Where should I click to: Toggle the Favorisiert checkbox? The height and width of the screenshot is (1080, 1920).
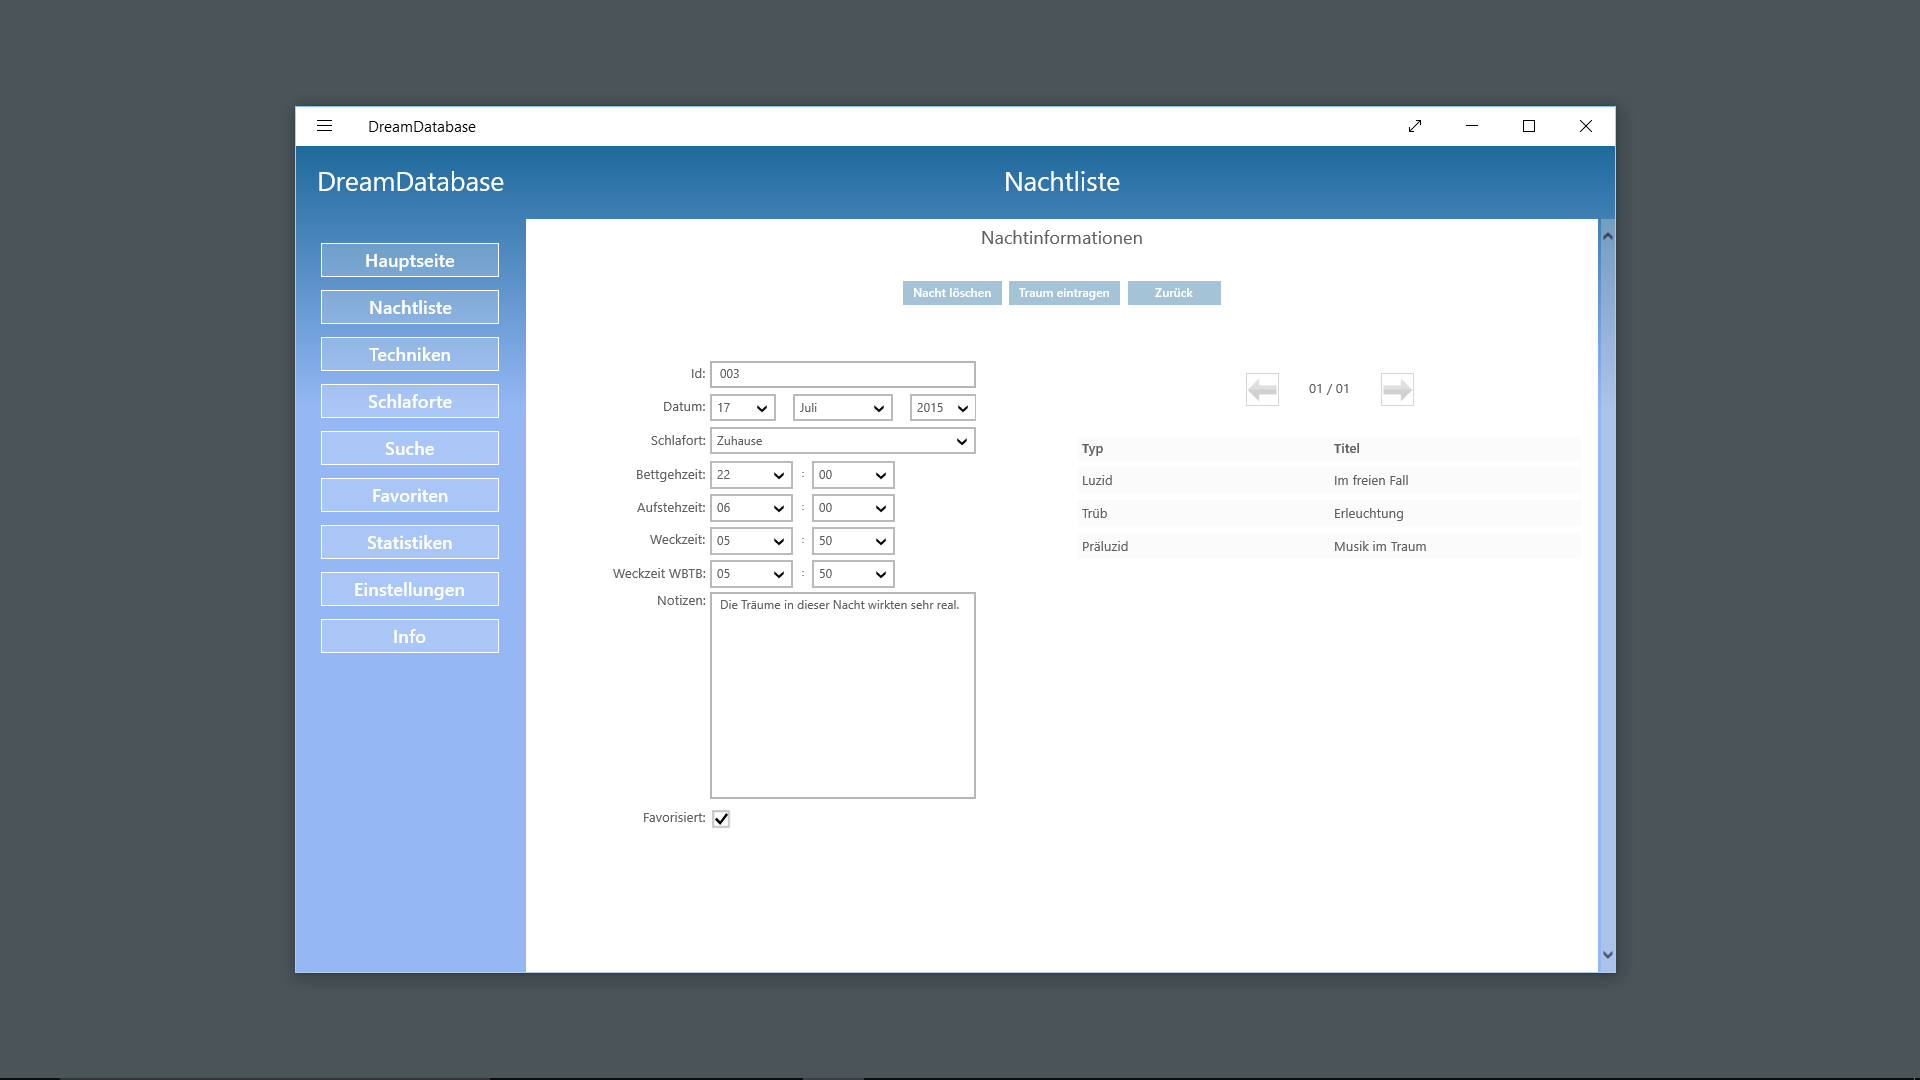721,819
